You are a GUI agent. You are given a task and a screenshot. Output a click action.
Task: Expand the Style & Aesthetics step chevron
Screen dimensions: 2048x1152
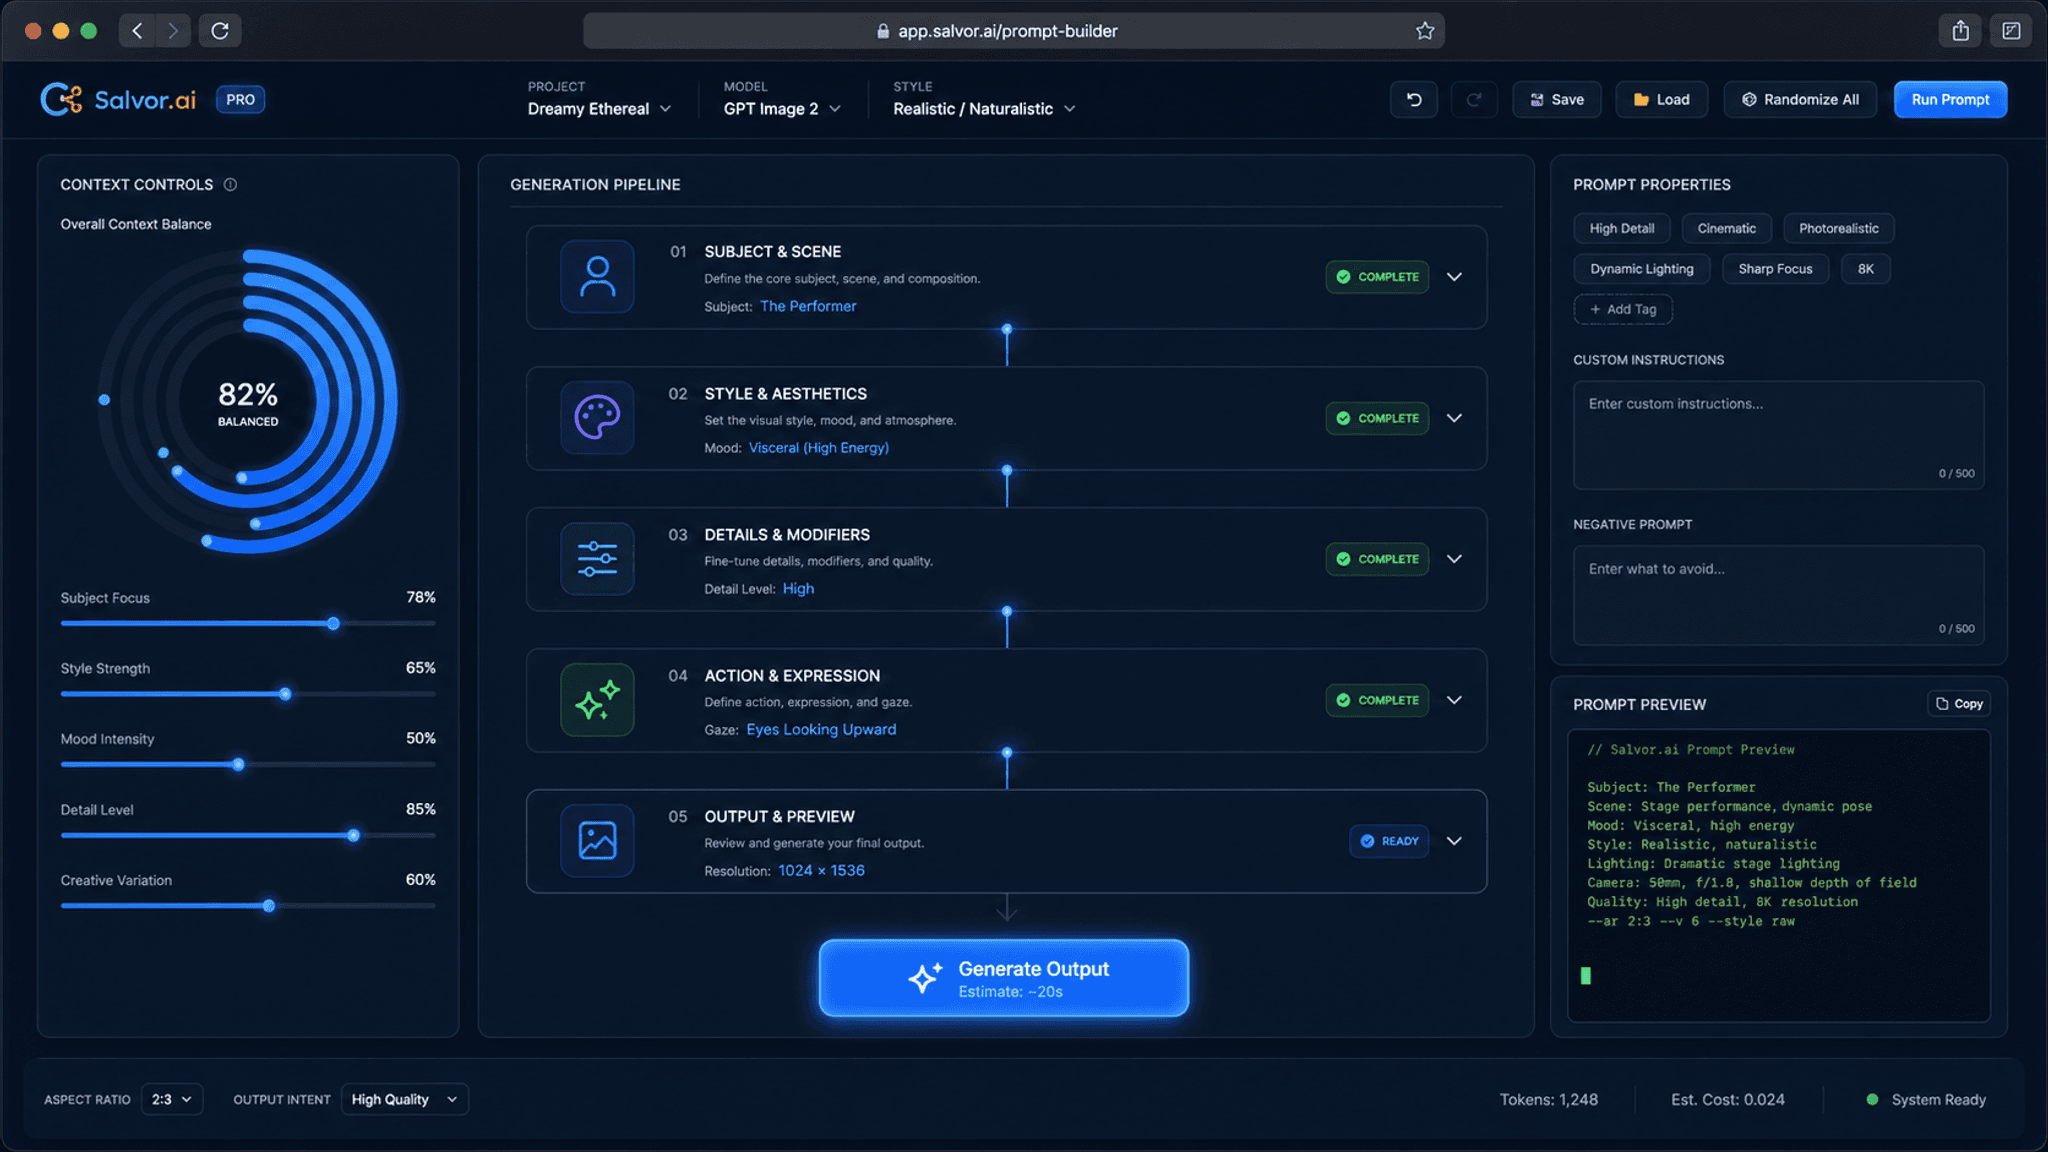[1454, 418]
